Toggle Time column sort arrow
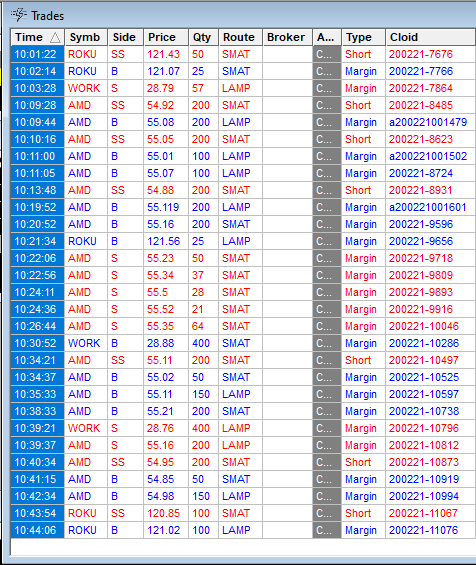 [x=55, y=37]
